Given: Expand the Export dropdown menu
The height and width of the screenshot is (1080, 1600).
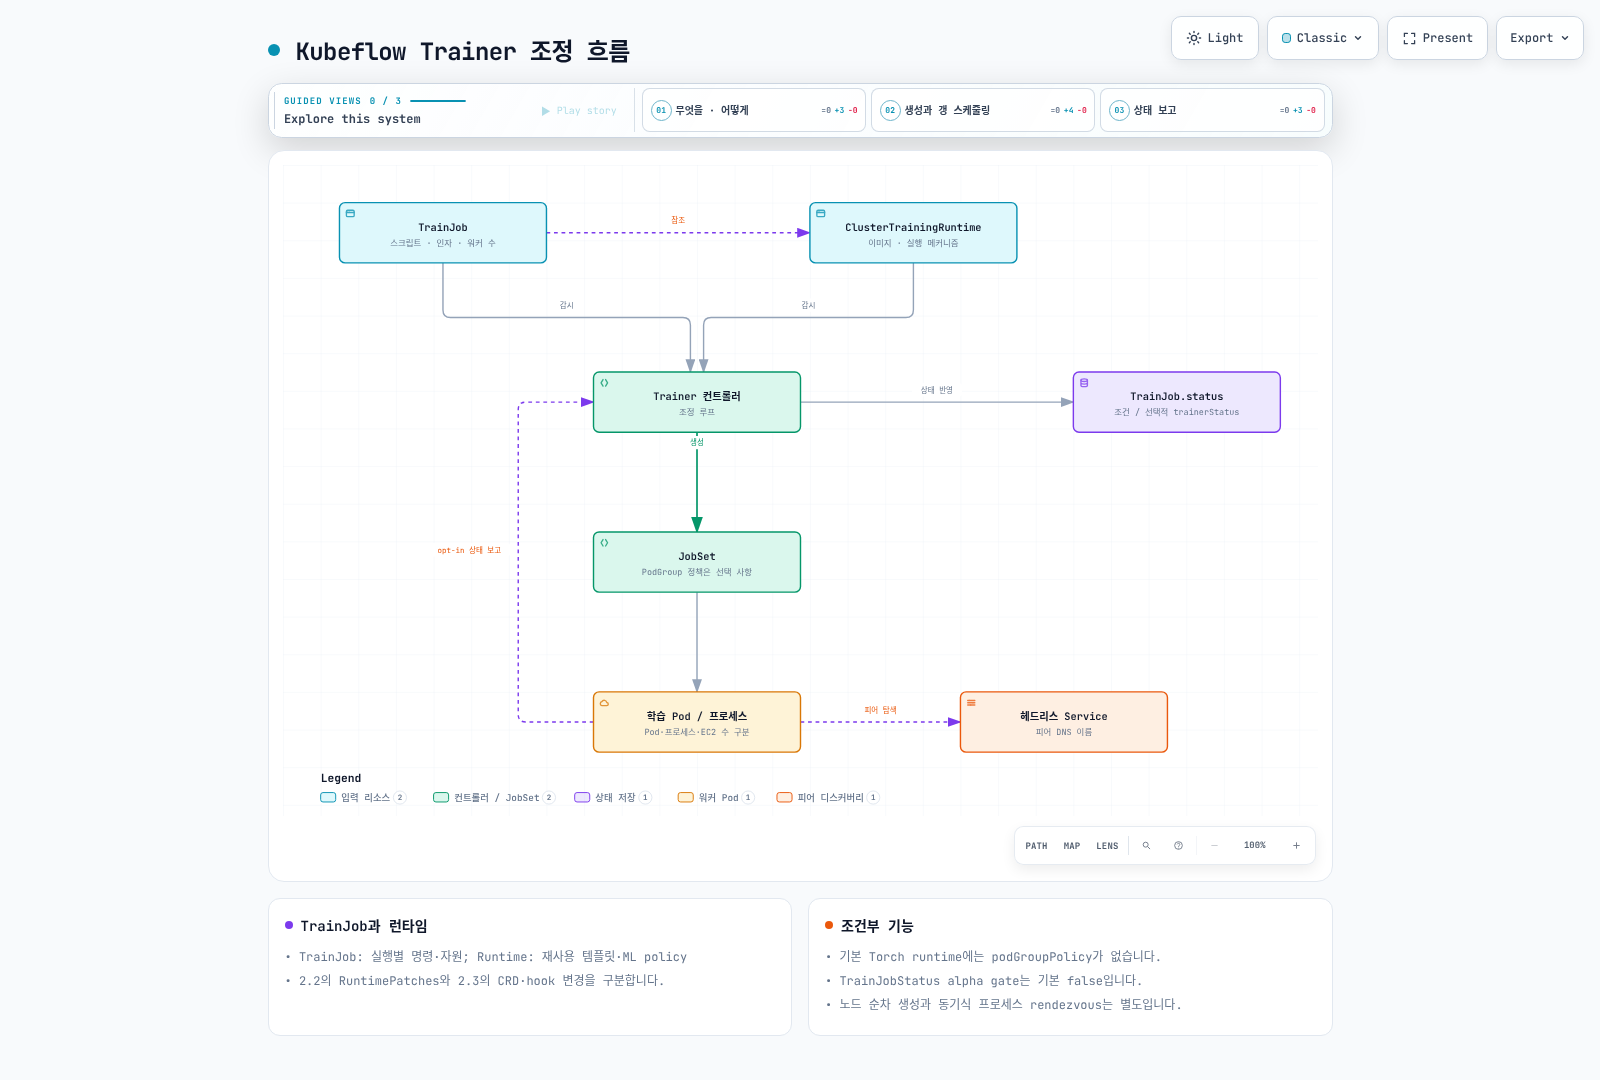Looking at the screenshot, I should (x=1539, y=38).
